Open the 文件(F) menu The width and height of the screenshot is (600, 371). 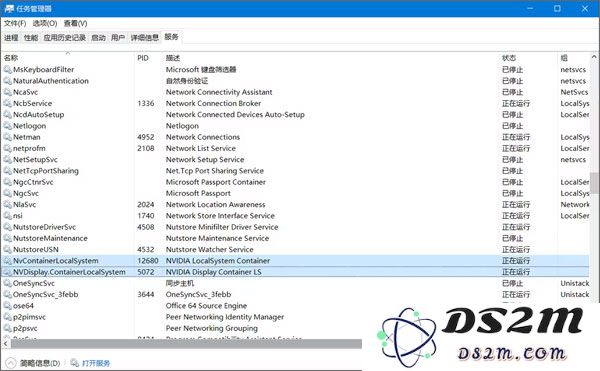coord(15,23)
